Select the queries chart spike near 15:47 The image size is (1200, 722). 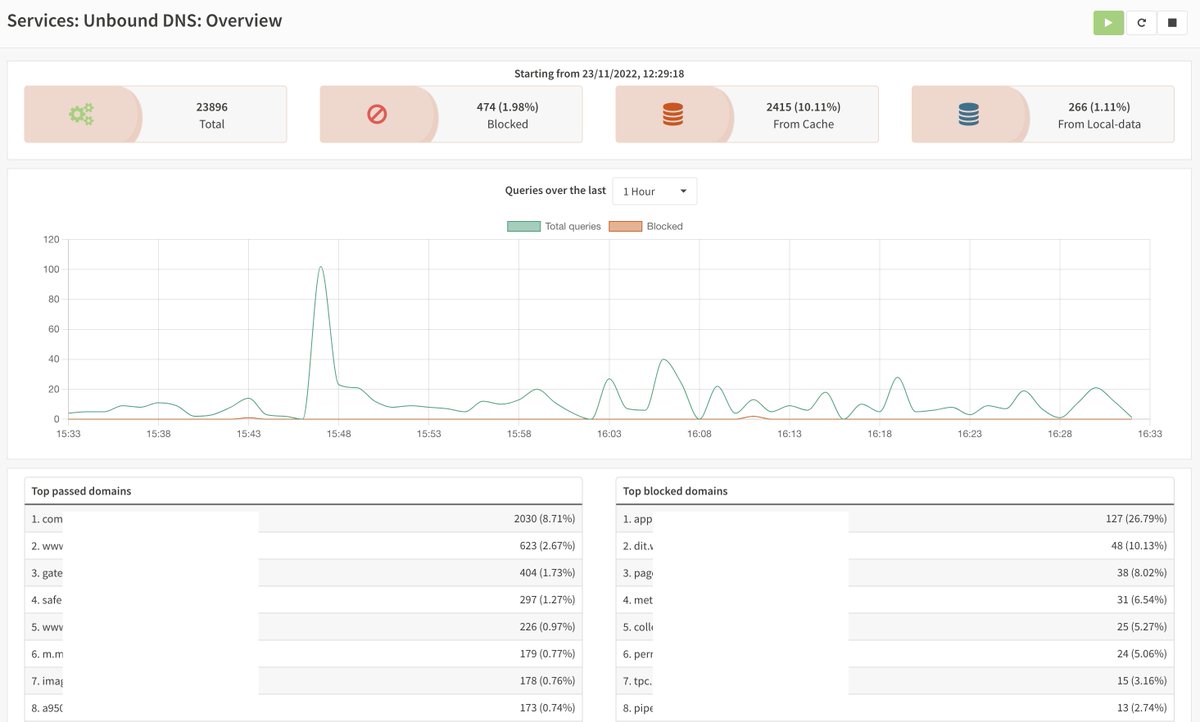point(322,268)
